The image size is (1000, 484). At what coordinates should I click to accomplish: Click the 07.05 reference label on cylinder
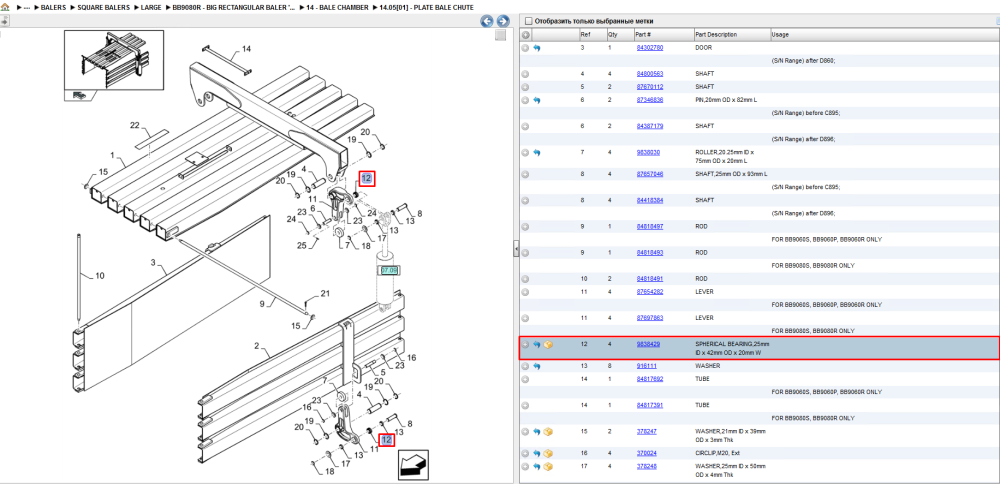[389, 270]
